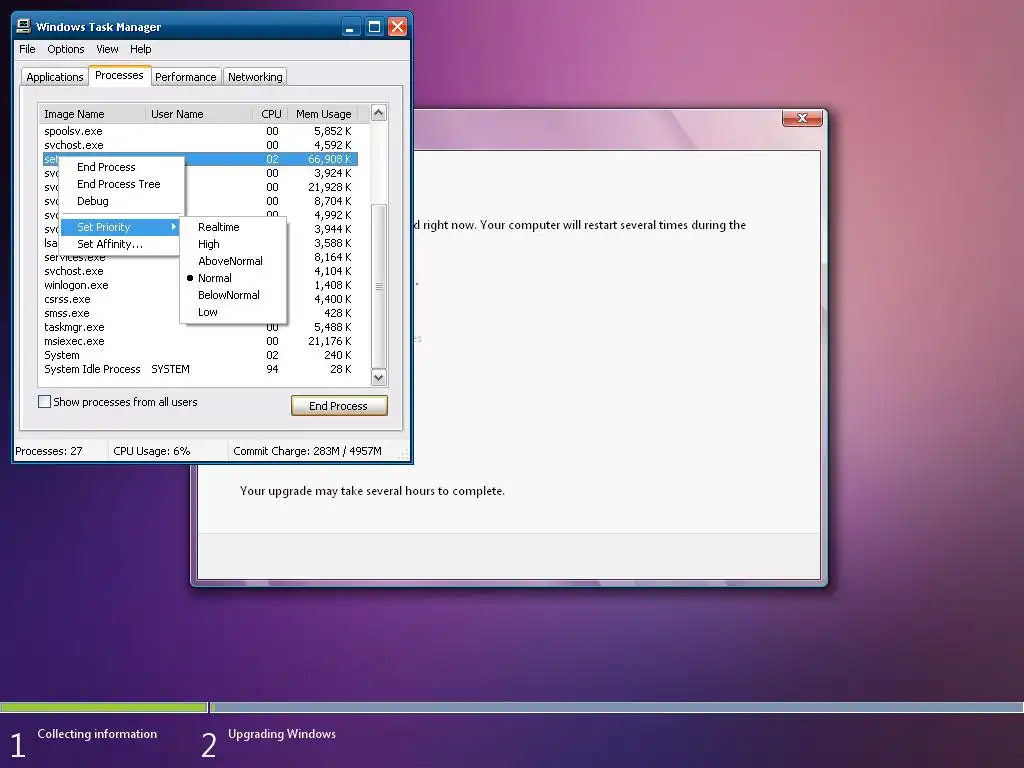Open the View menu
The width and height of the screenshot is (1024, 768).
click(107, 49)
